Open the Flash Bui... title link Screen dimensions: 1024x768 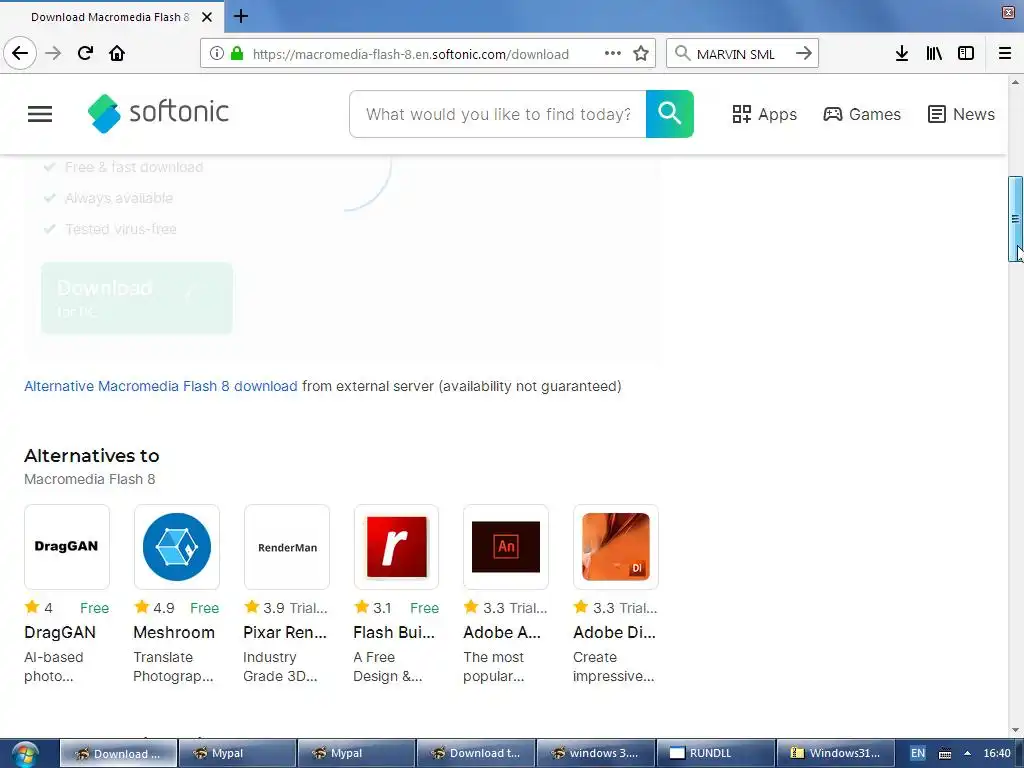394,632
